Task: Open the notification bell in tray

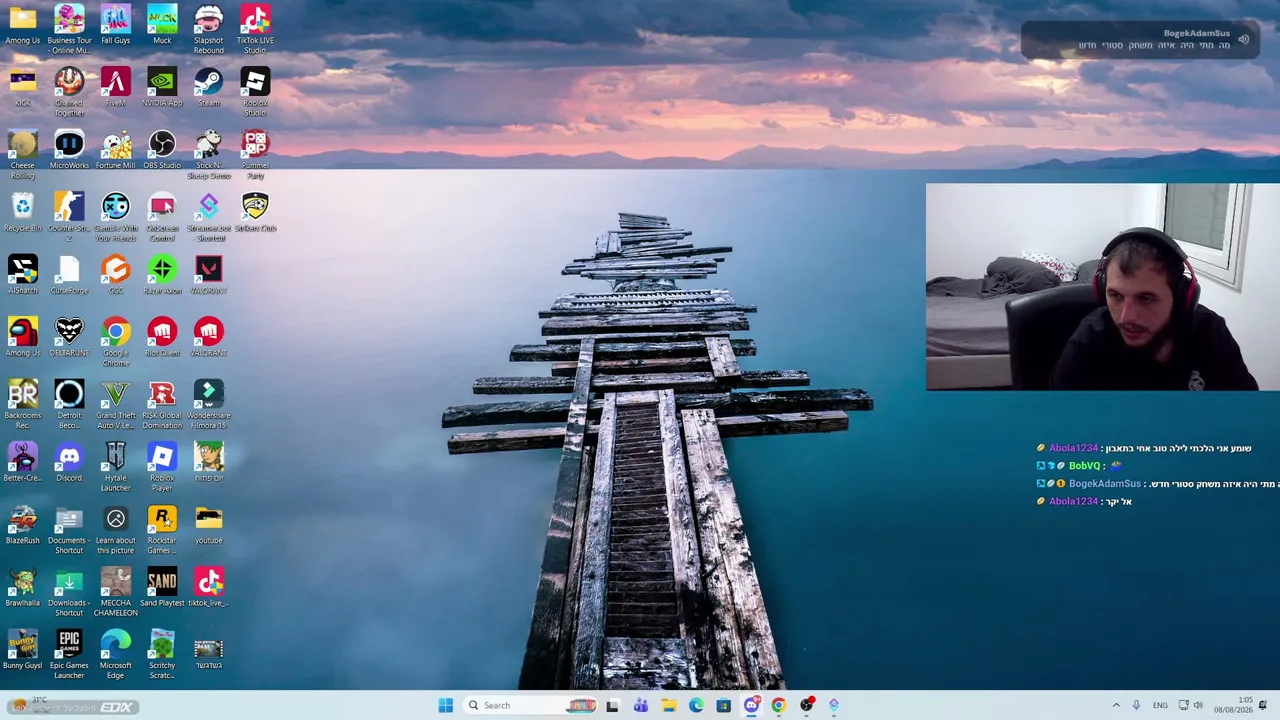Action: click(x=1262, y=705)
